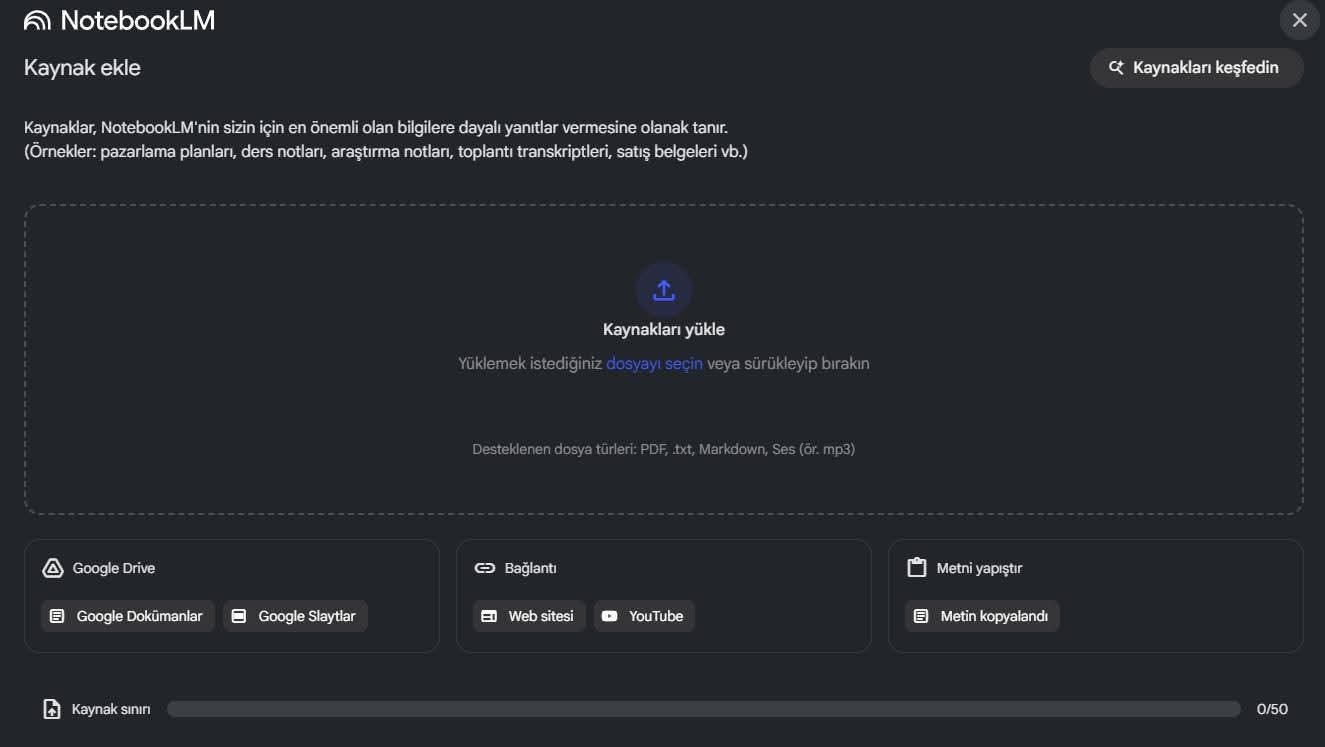Open Kaynakları keşfedin button
This screenshot has height=747, width=1325.
pos(1196,68)
